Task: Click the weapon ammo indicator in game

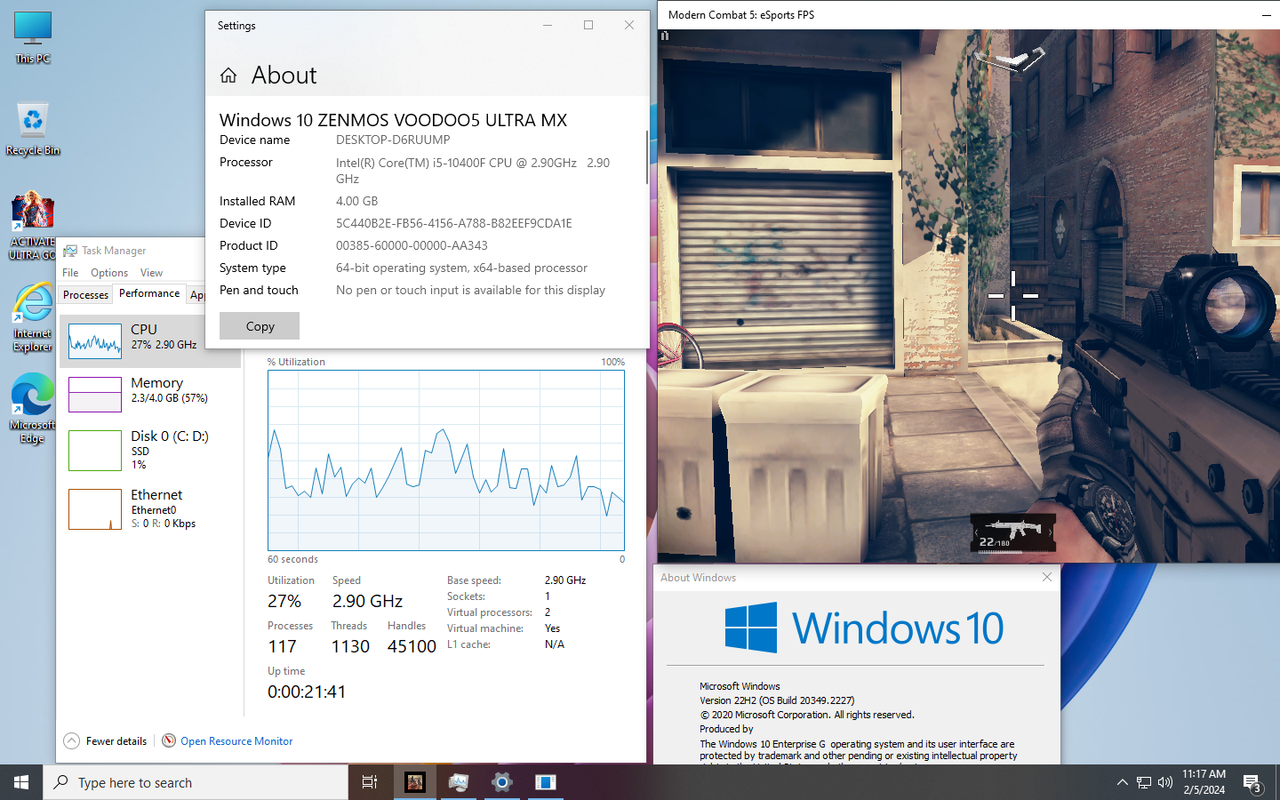Action: click(x=1013, y=533)
